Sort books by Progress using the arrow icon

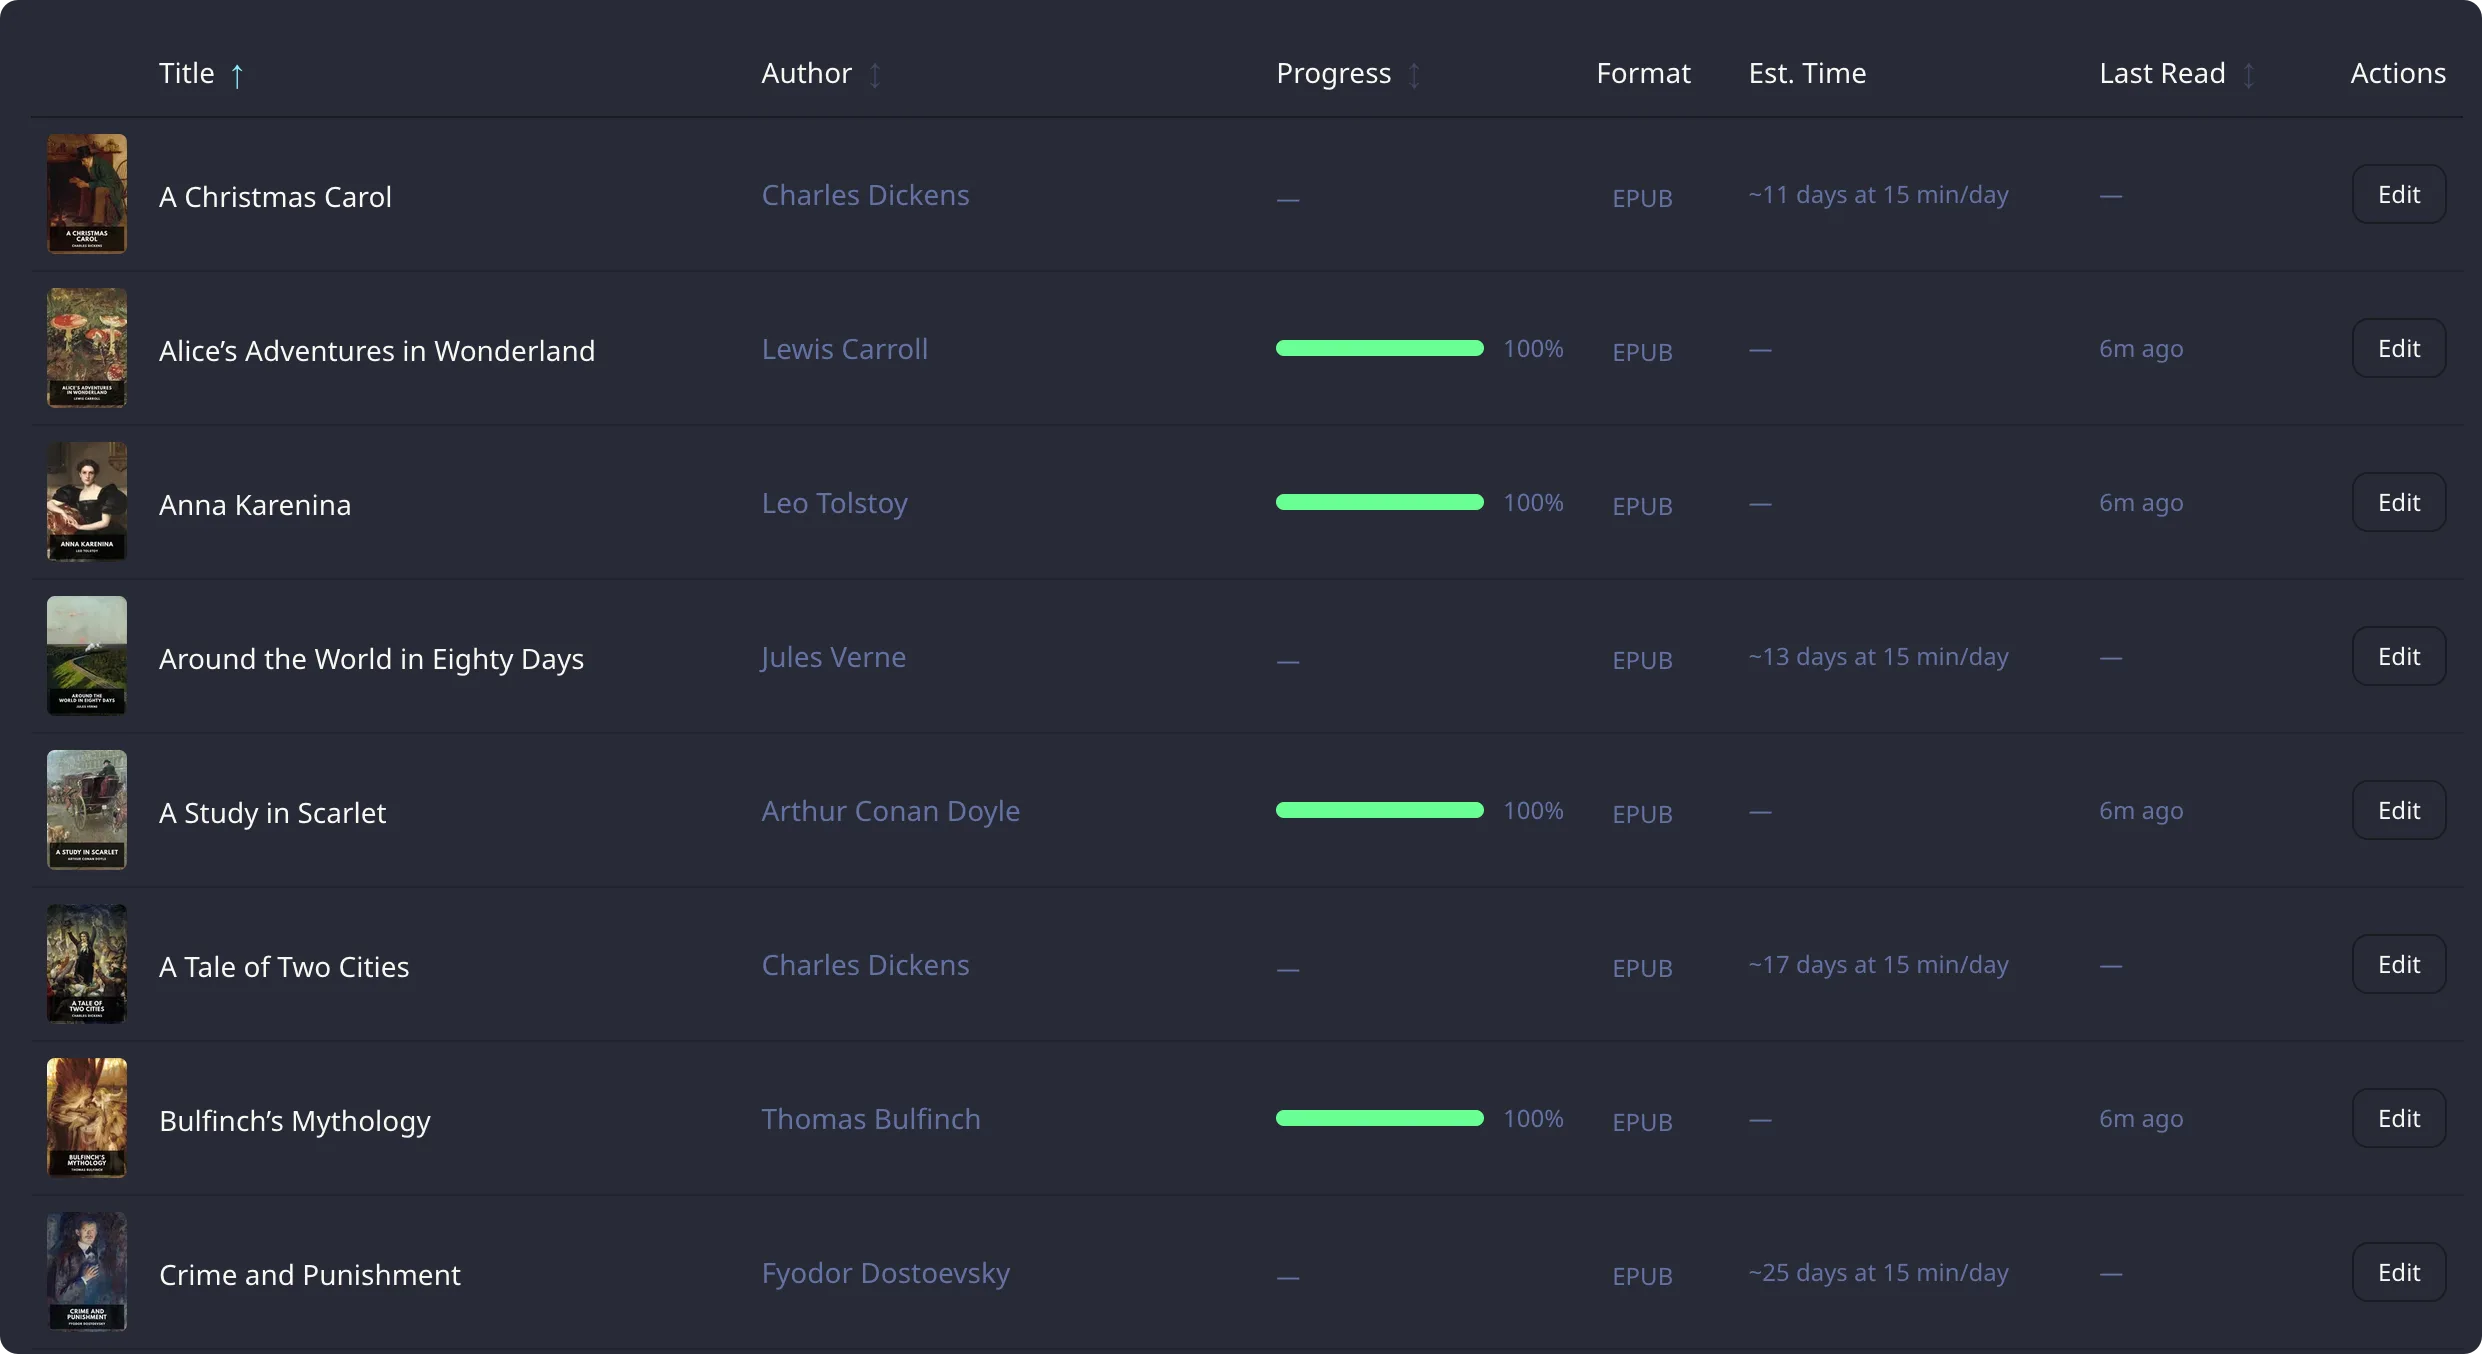(x=1413, y=75)
